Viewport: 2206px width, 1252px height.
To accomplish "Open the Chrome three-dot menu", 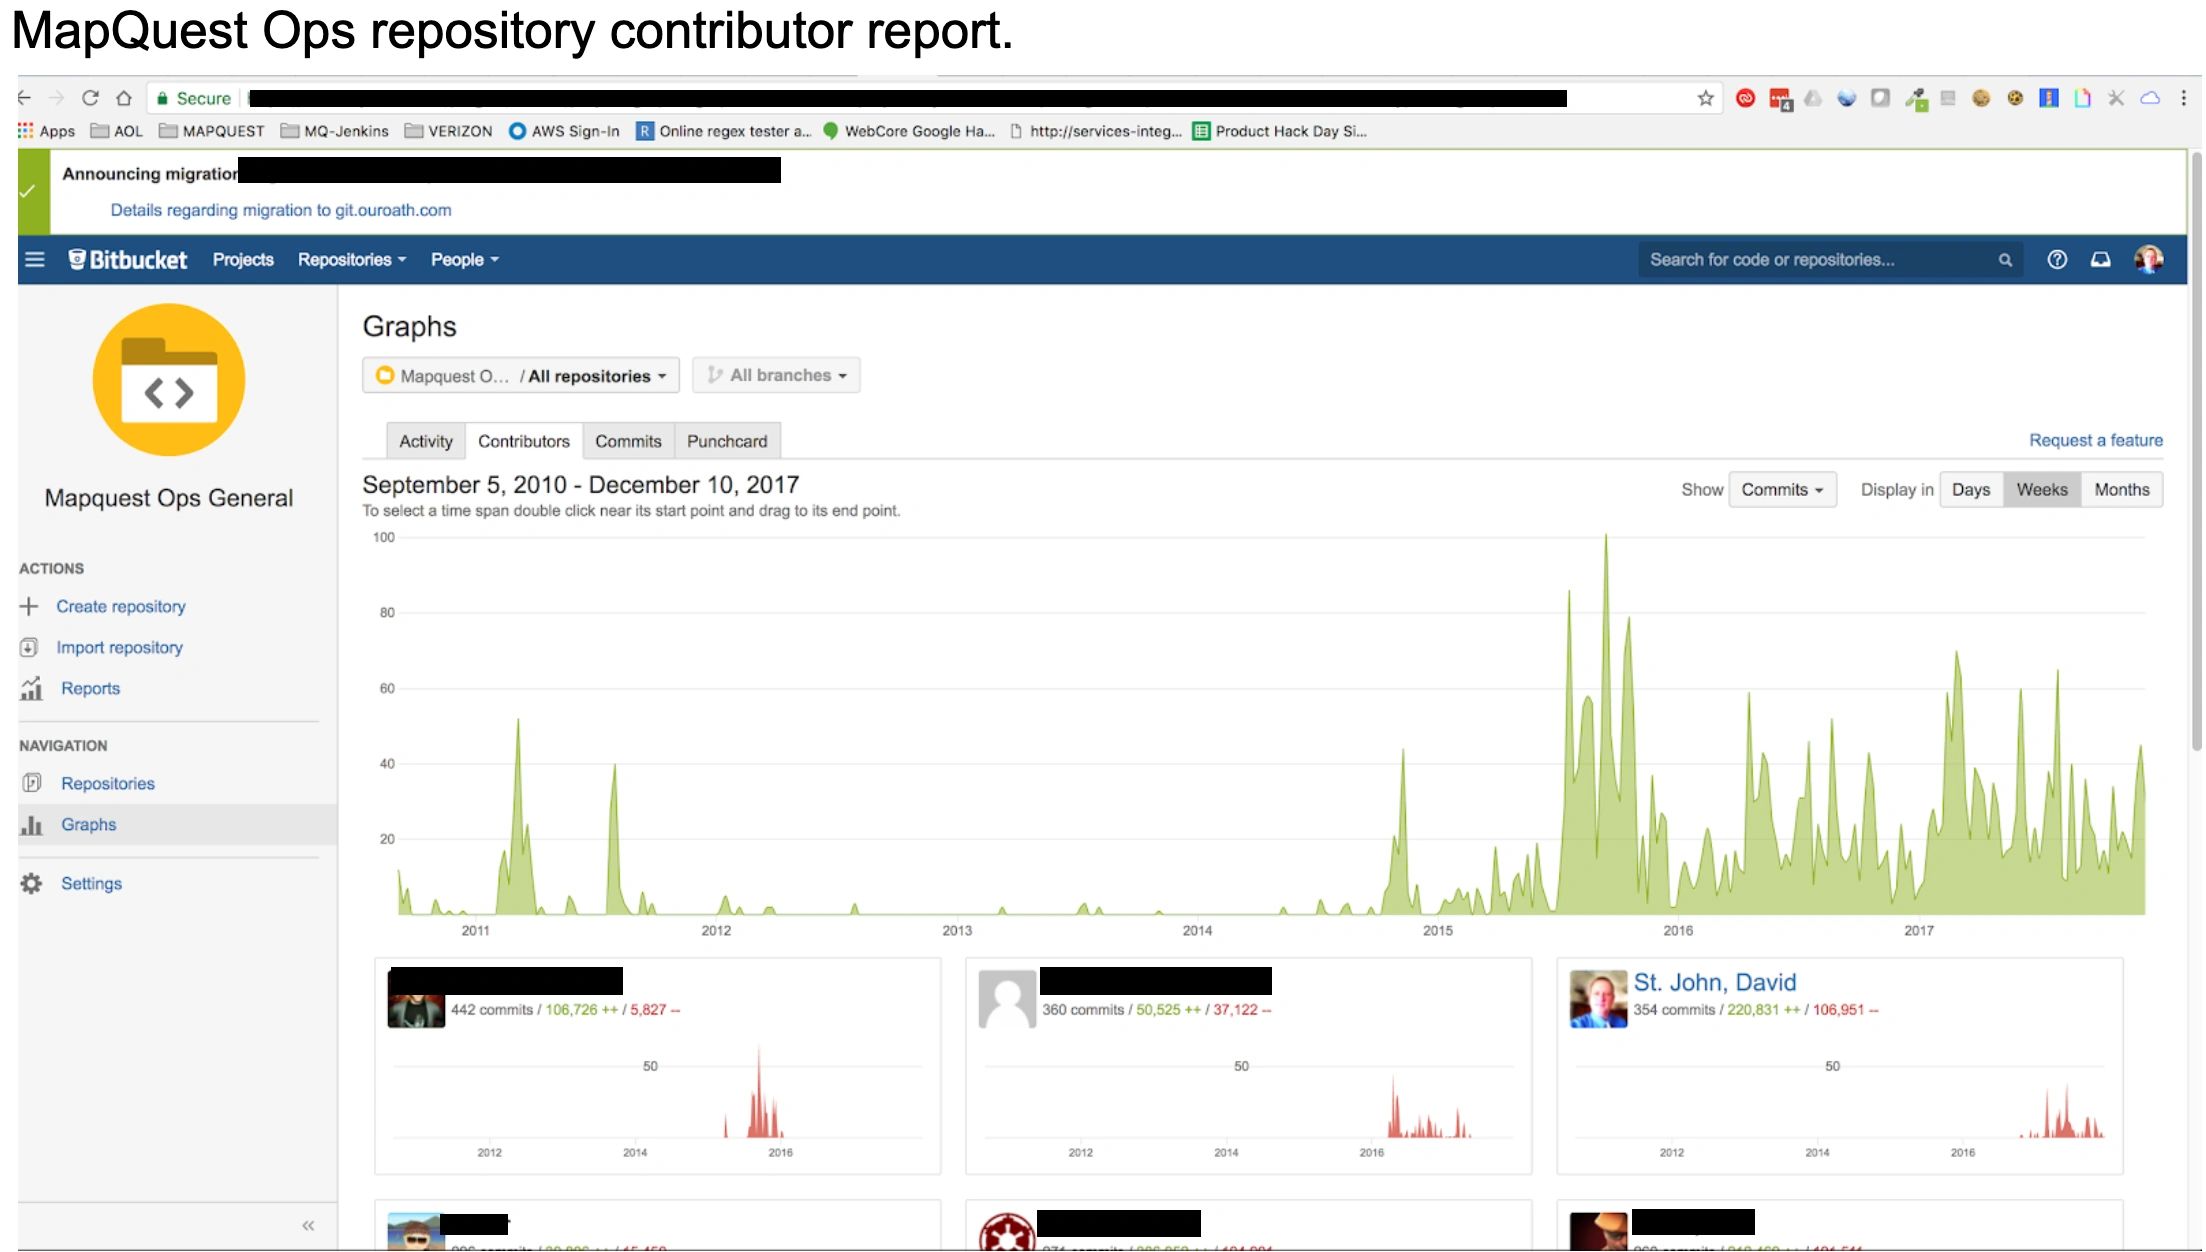I will pos(2184,98).
